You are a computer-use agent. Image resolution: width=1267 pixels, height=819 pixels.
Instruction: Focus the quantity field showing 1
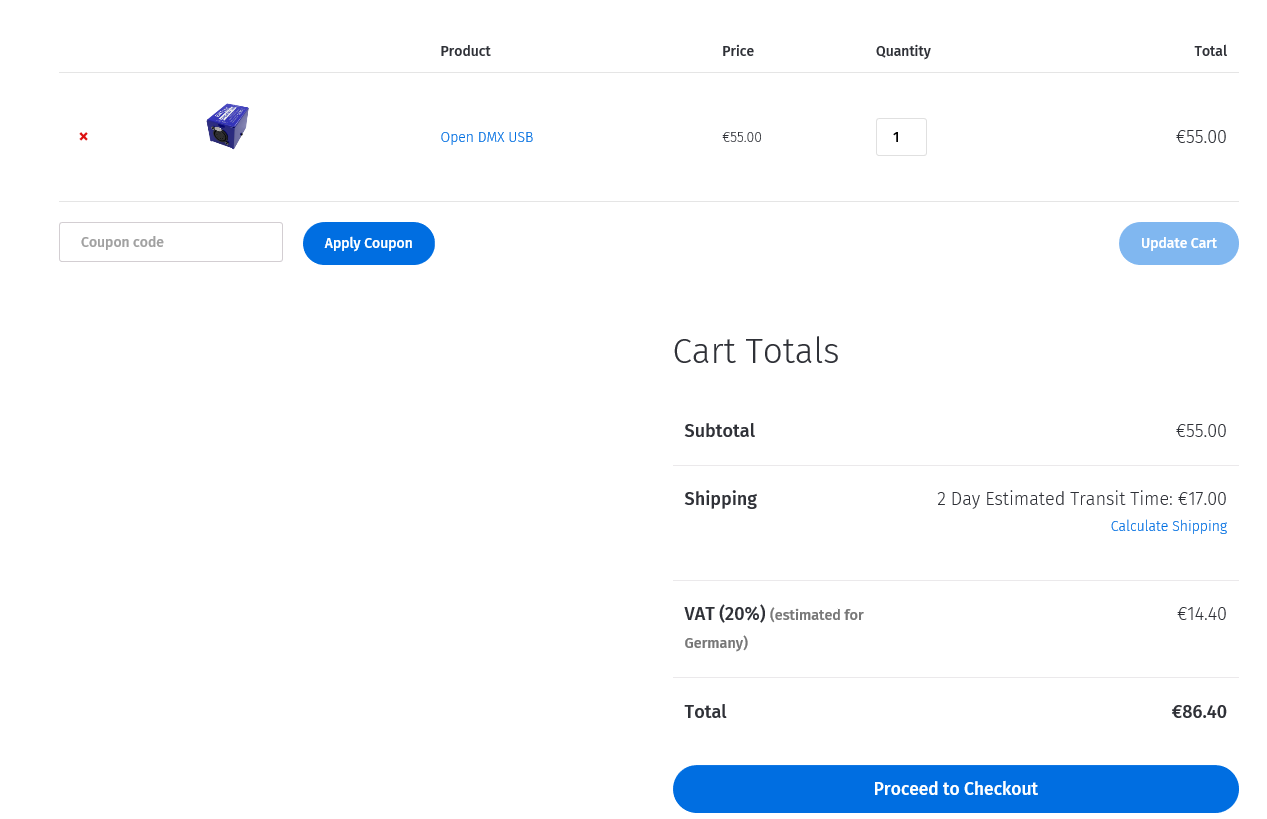(x=901, y=137)
